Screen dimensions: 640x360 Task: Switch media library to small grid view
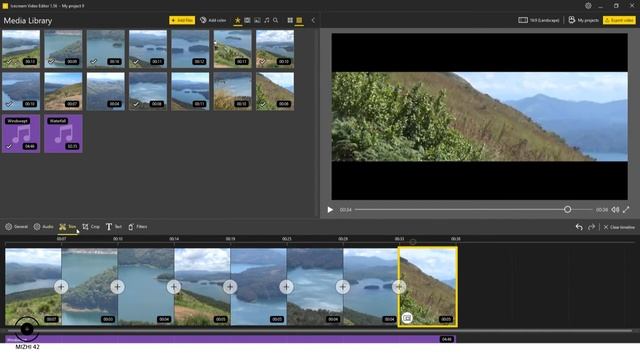[x=290, y=20]
